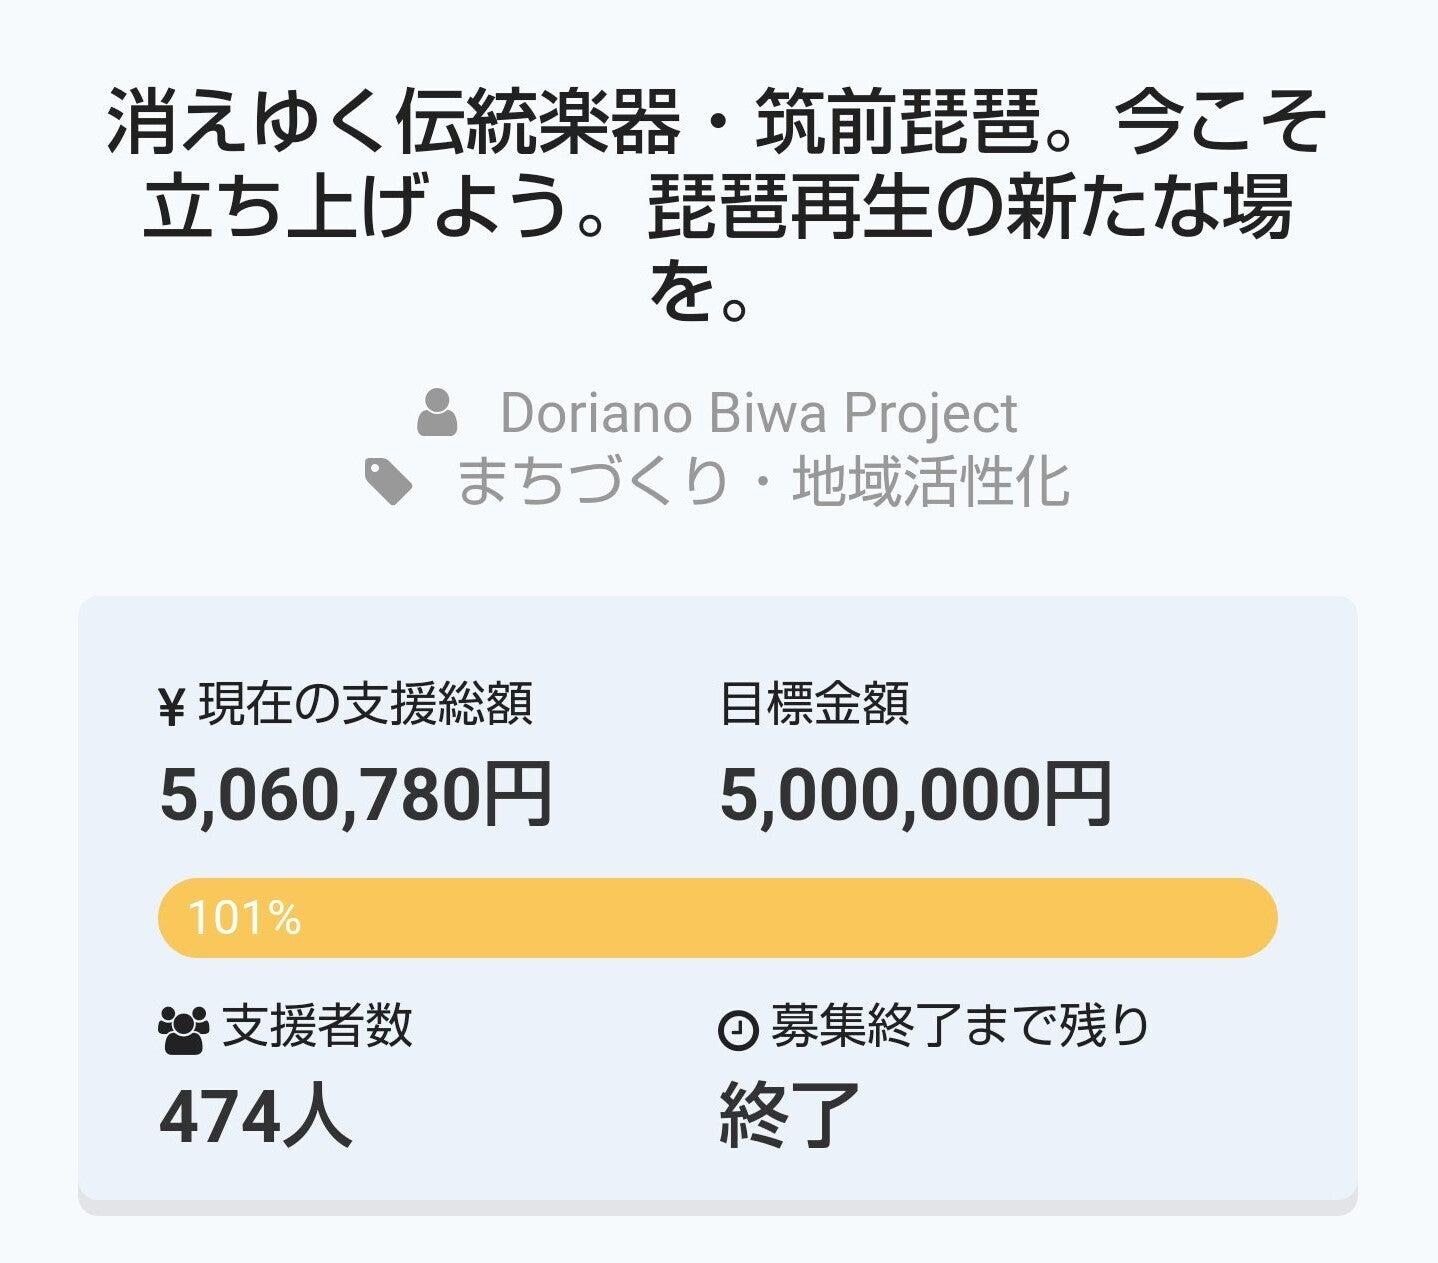Viewport: 1438px width, 1263px height.
Task: Click the 5,000,000円 goal amount
Action: pyautogui.click(x=915, y=795)
